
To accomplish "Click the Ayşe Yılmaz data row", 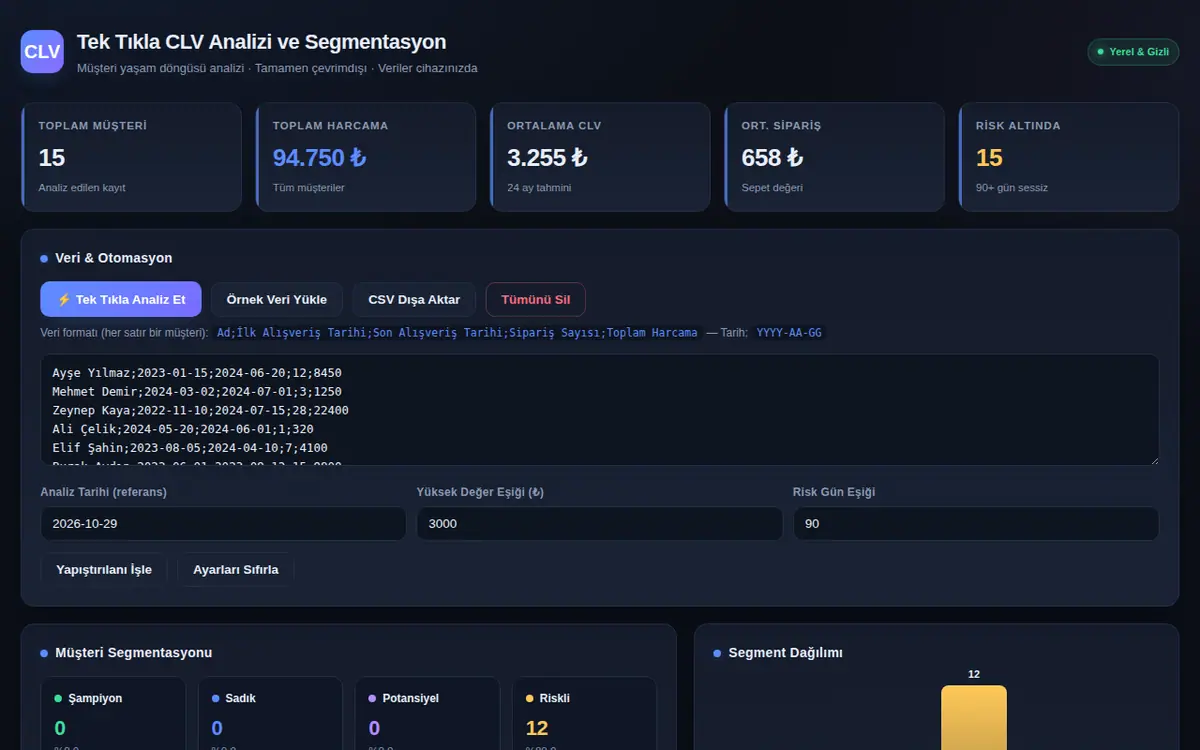I will pyautogui.click(x=197, y=372).
